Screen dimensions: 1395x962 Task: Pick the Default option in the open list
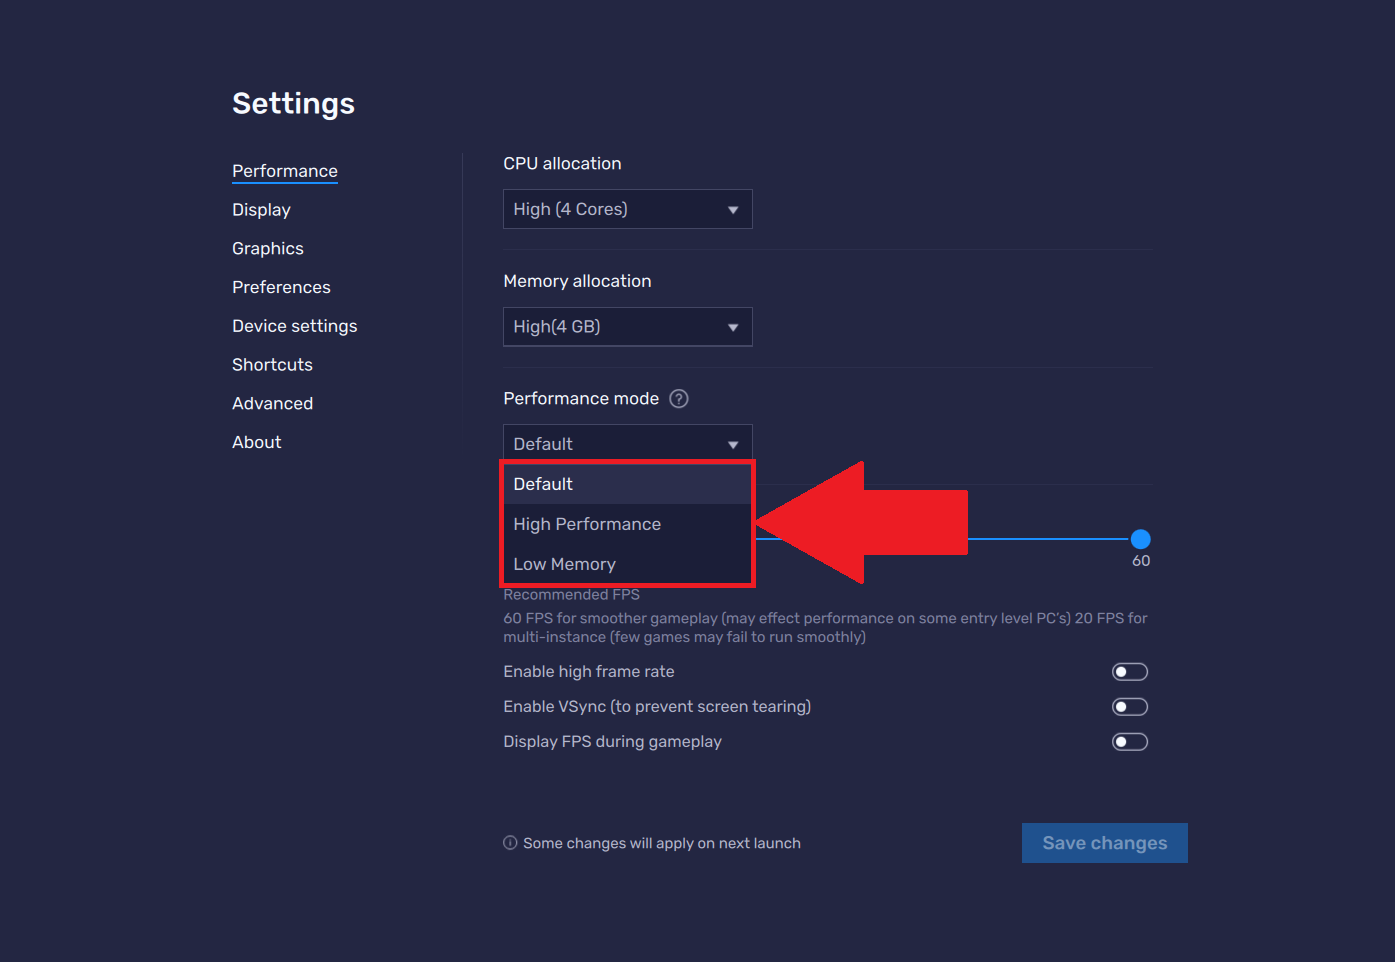(x=544, y=484)
